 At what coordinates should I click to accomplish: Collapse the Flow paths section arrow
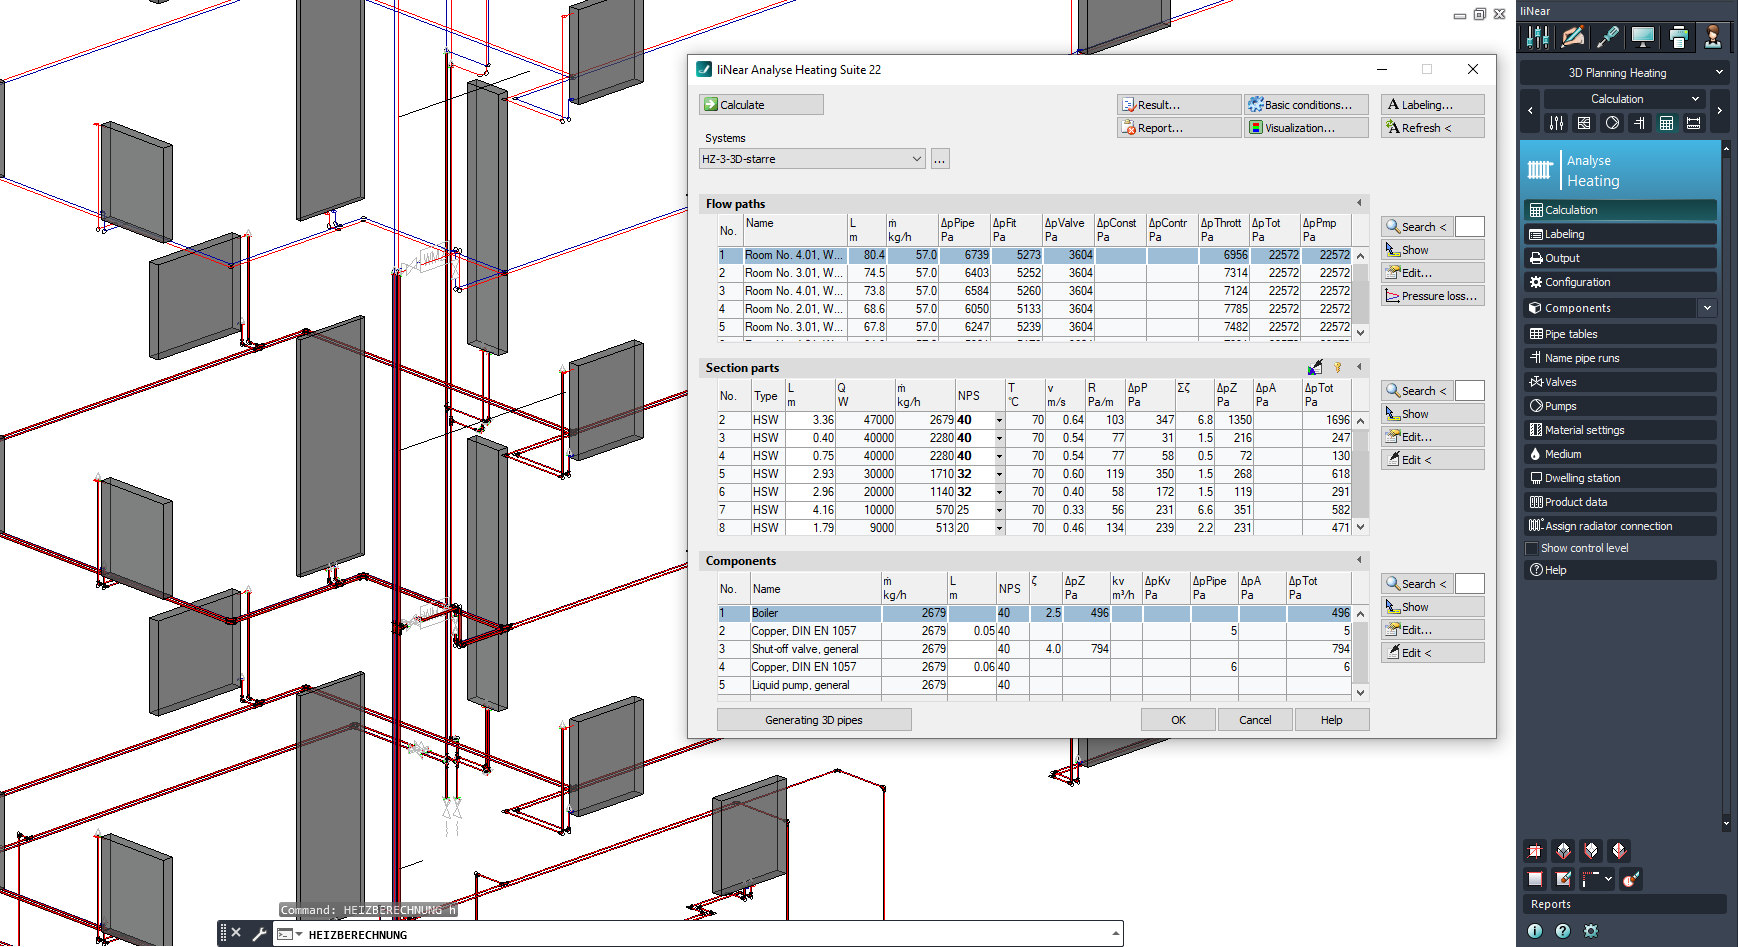coord(1358,203)
